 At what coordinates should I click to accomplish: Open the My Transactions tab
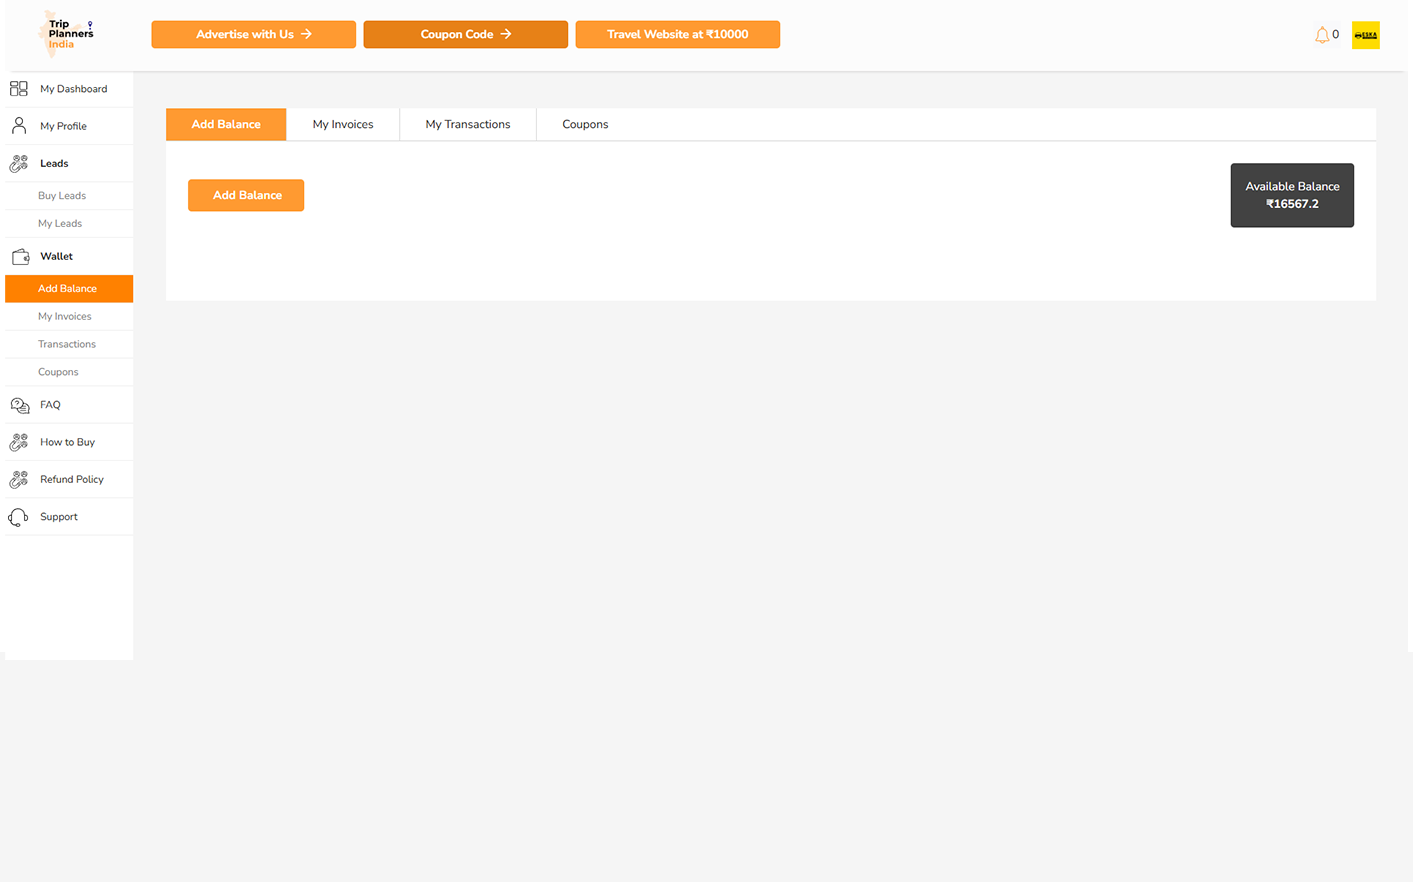tap(467, 125)
